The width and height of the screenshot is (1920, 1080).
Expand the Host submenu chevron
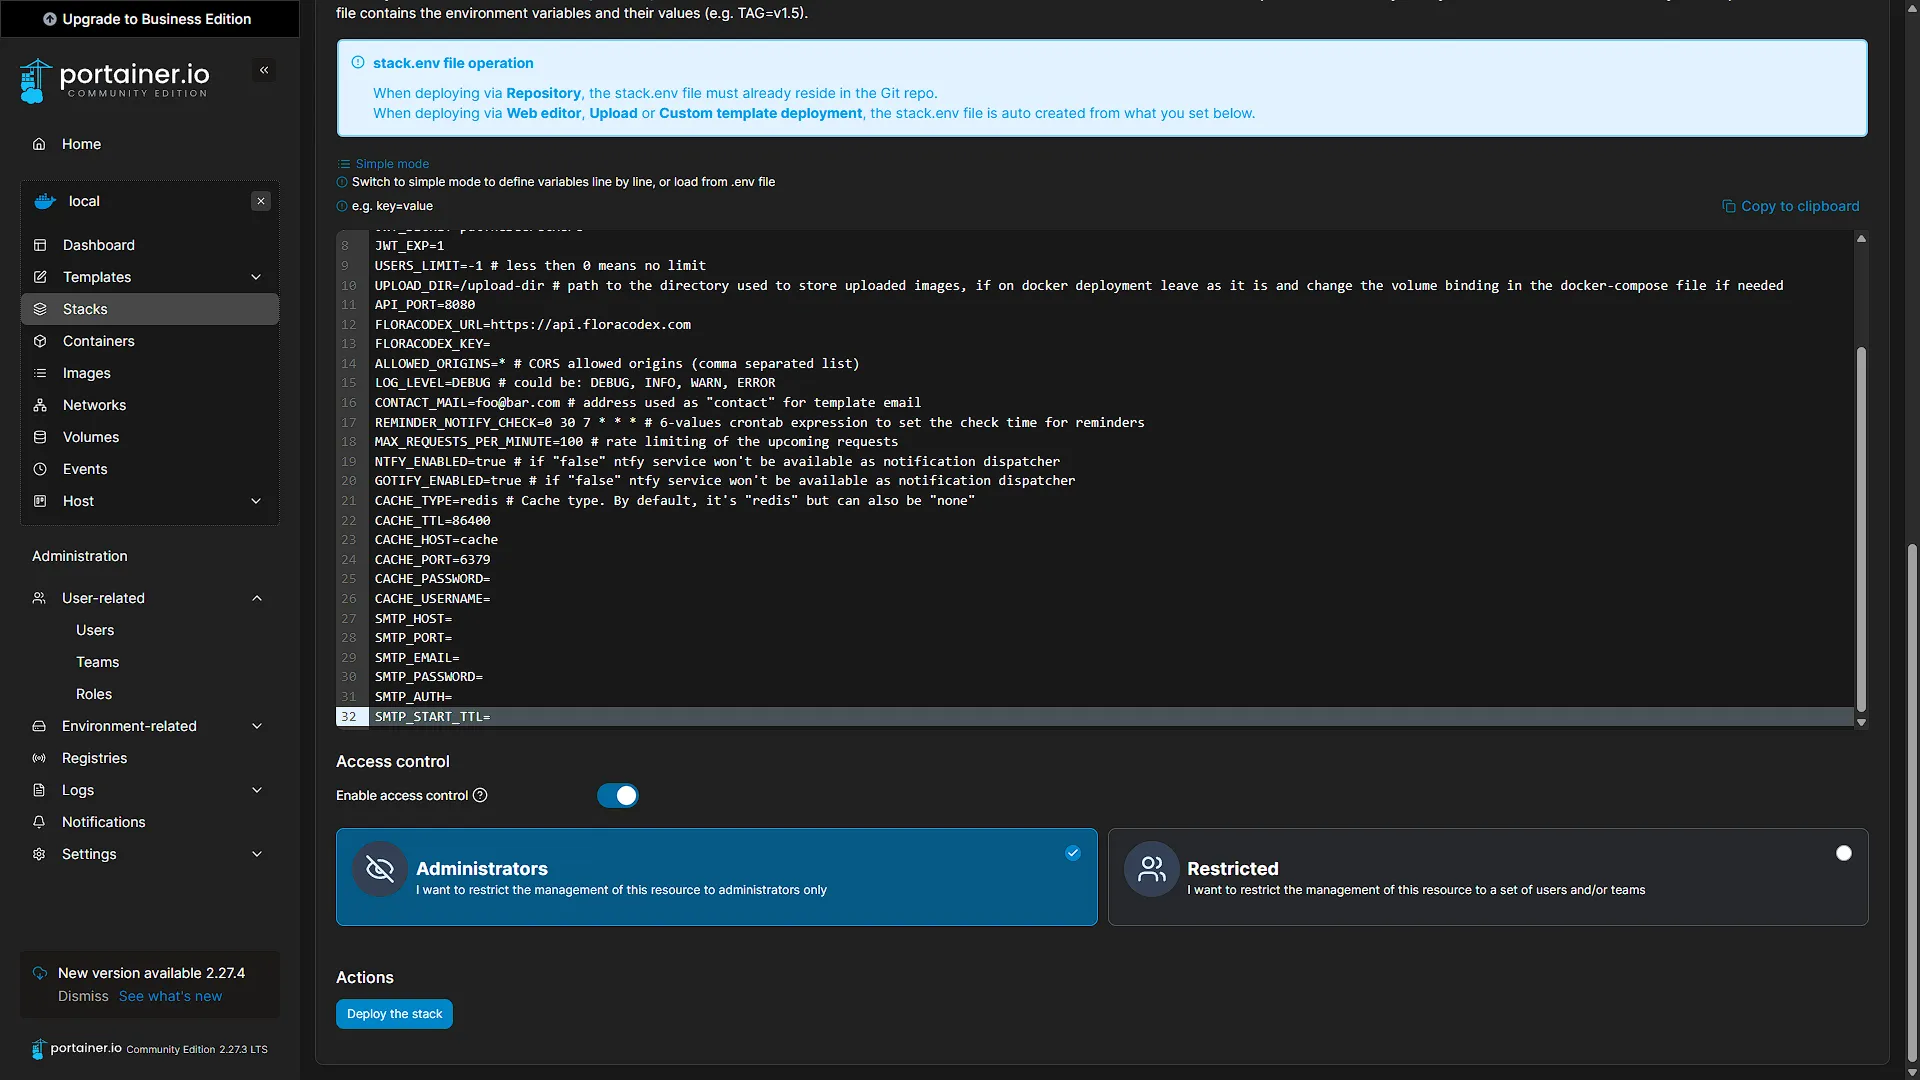point(256,501)
